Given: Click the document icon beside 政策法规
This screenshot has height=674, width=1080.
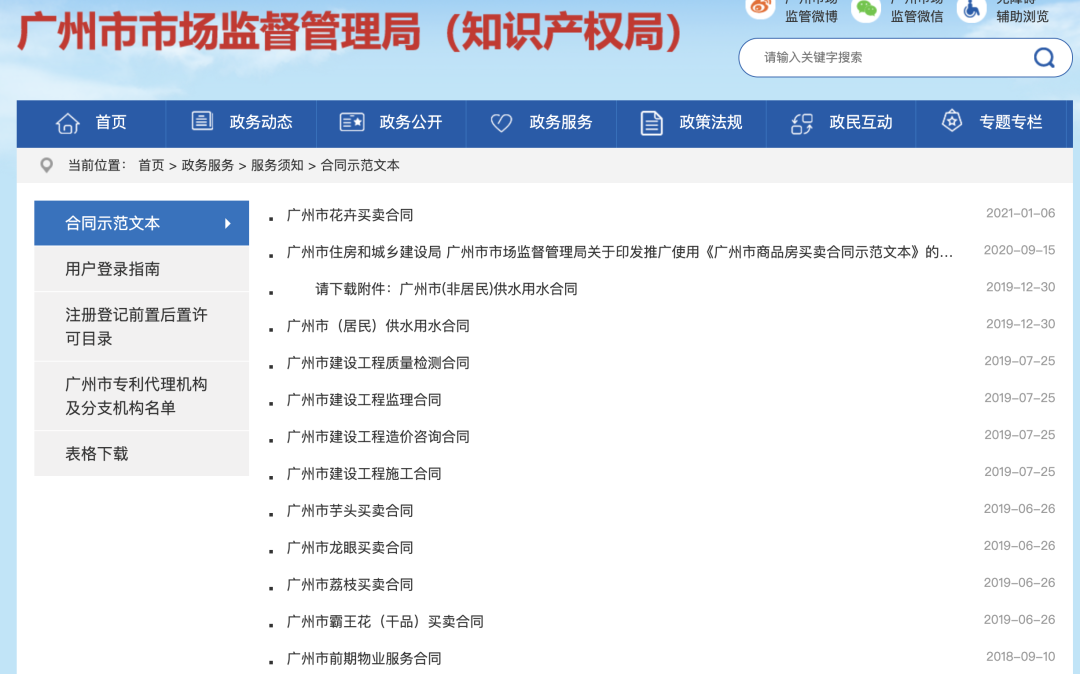Looking at the screenshot, I should [651, 123].
